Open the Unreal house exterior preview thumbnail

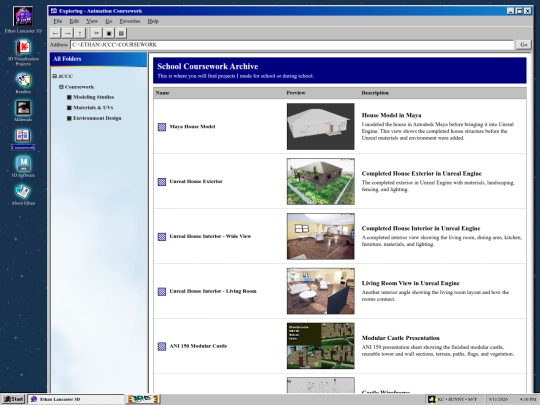pyautogui.click(x=321, y=181)
